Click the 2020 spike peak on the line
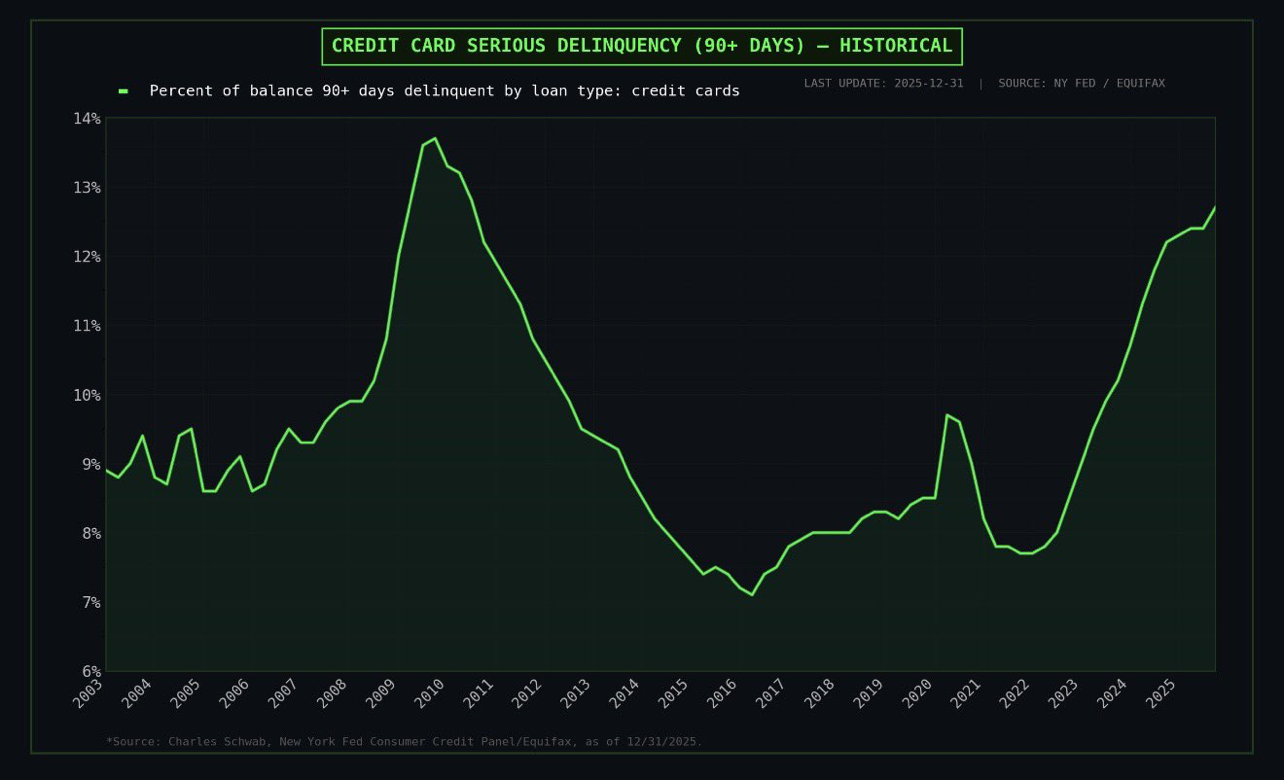The width and height of the screenshot is (1284, 780). click(946, 415)
